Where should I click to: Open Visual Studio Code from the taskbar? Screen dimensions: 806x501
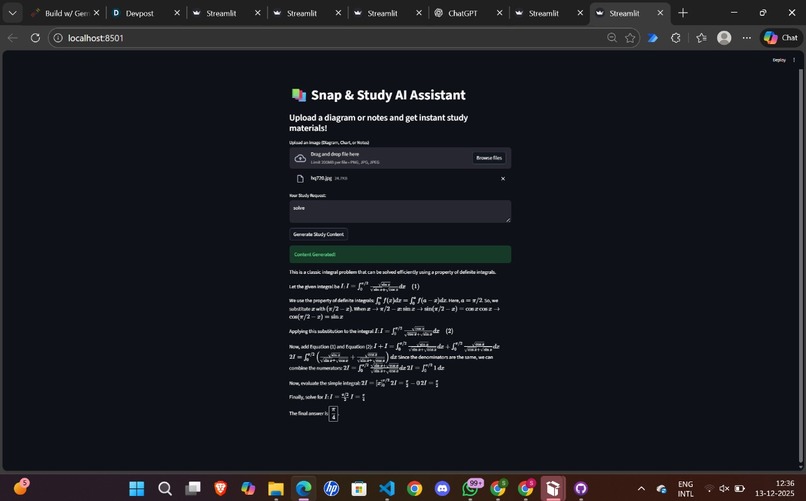[387, 488]
